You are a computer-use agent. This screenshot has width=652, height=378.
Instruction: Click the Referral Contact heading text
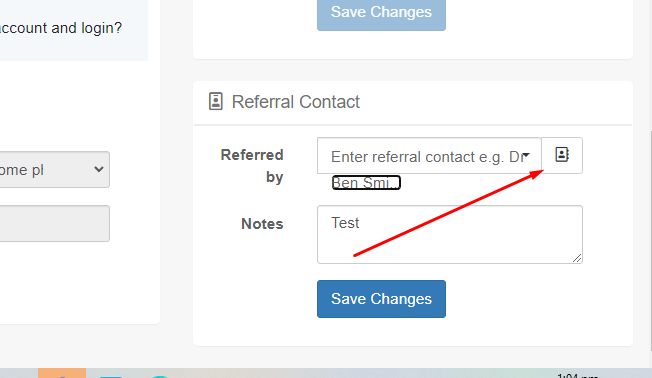[296, 102]
